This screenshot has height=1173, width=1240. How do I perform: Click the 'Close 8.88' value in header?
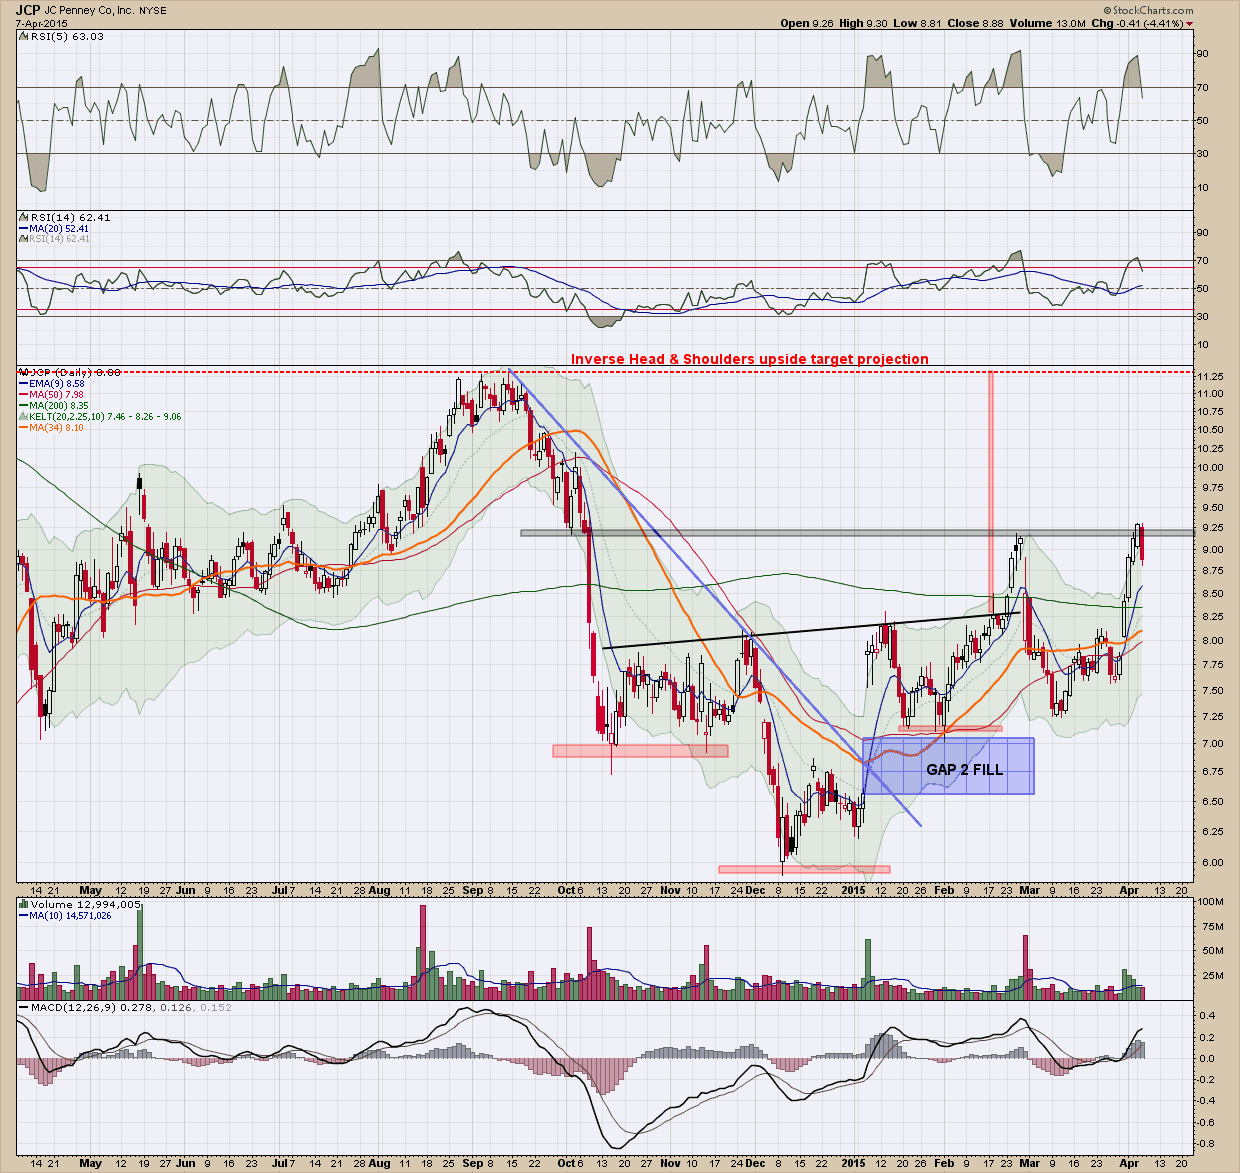(977, 23)
